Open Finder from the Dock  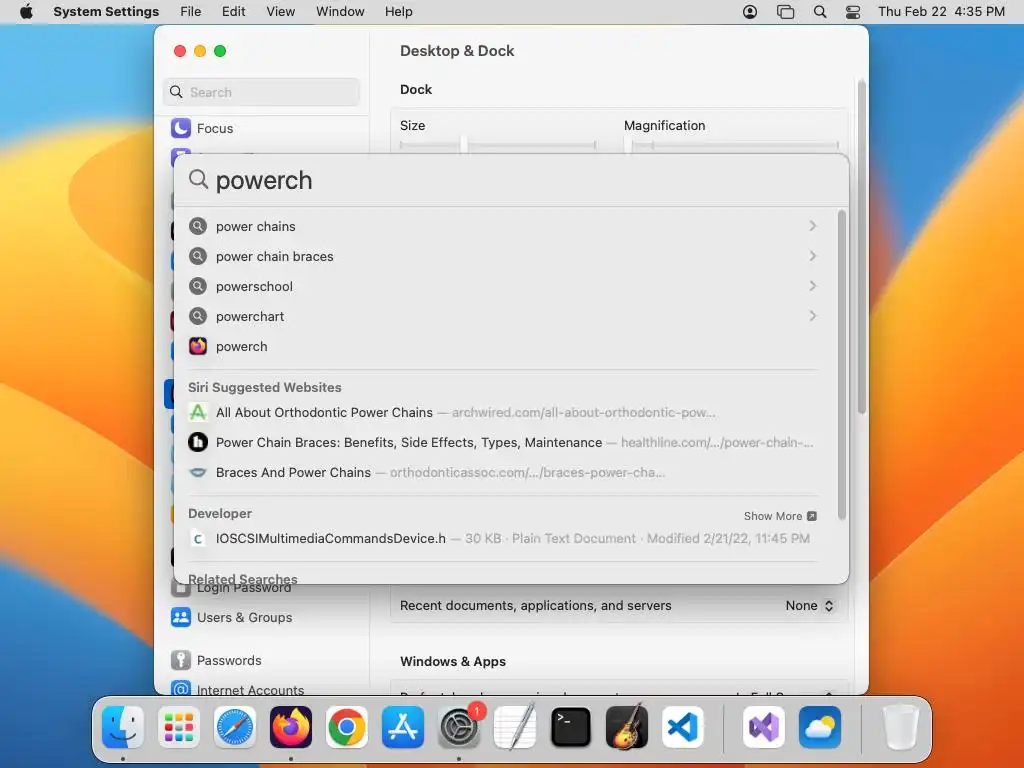click(x=123, y=727)
